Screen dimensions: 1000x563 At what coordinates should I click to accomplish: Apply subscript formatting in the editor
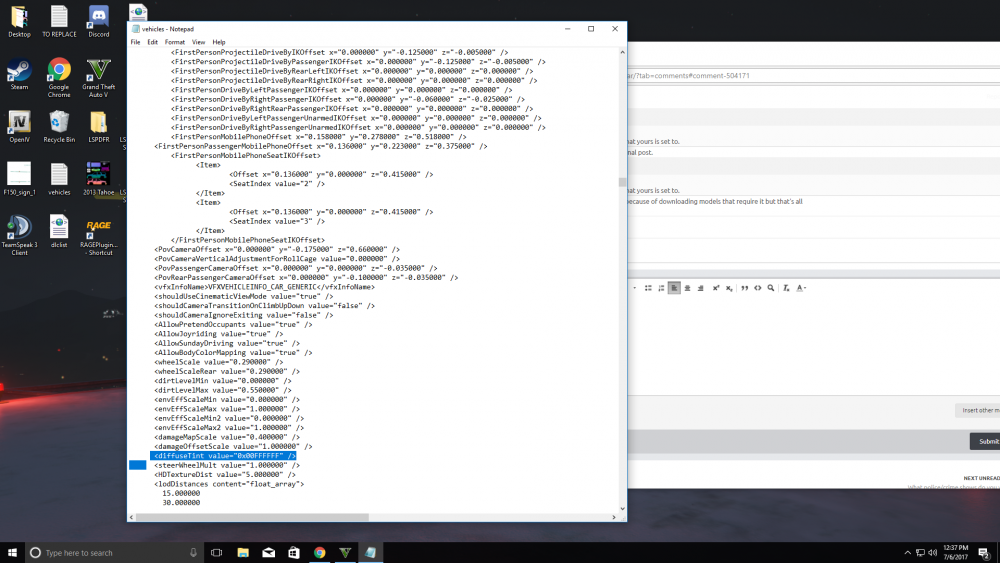729,288
